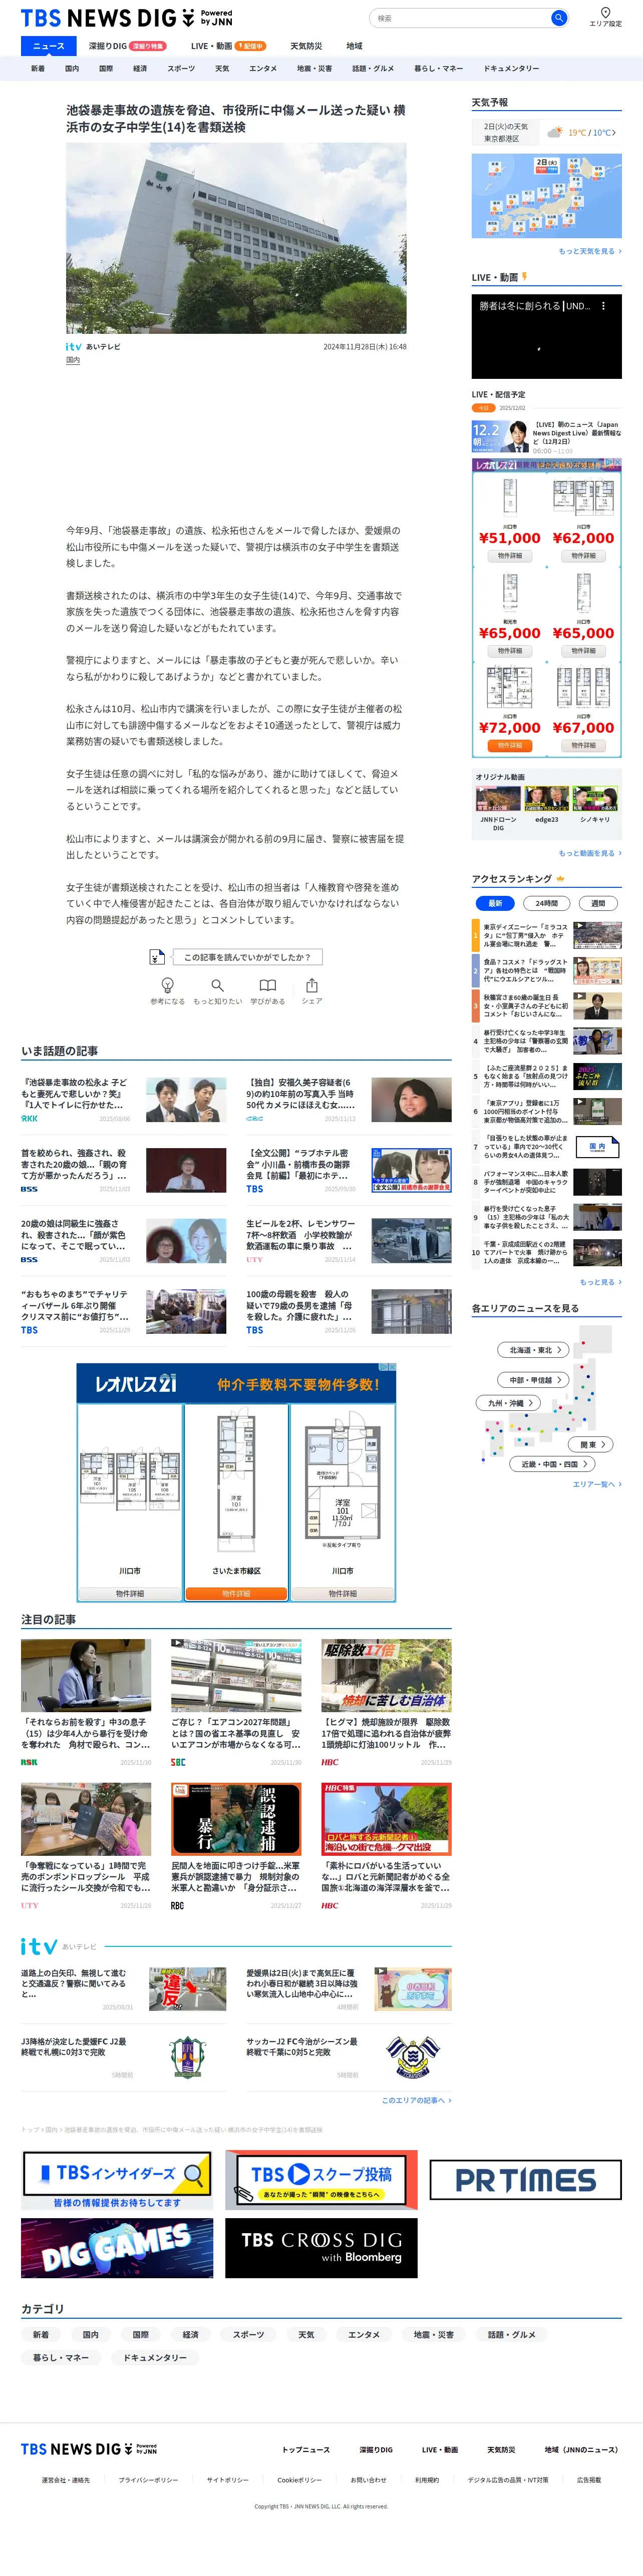This screenshot has height=2576, width=643.
Task: Open the ranking もっと見る link
Action: click(x=600, y=1282)
